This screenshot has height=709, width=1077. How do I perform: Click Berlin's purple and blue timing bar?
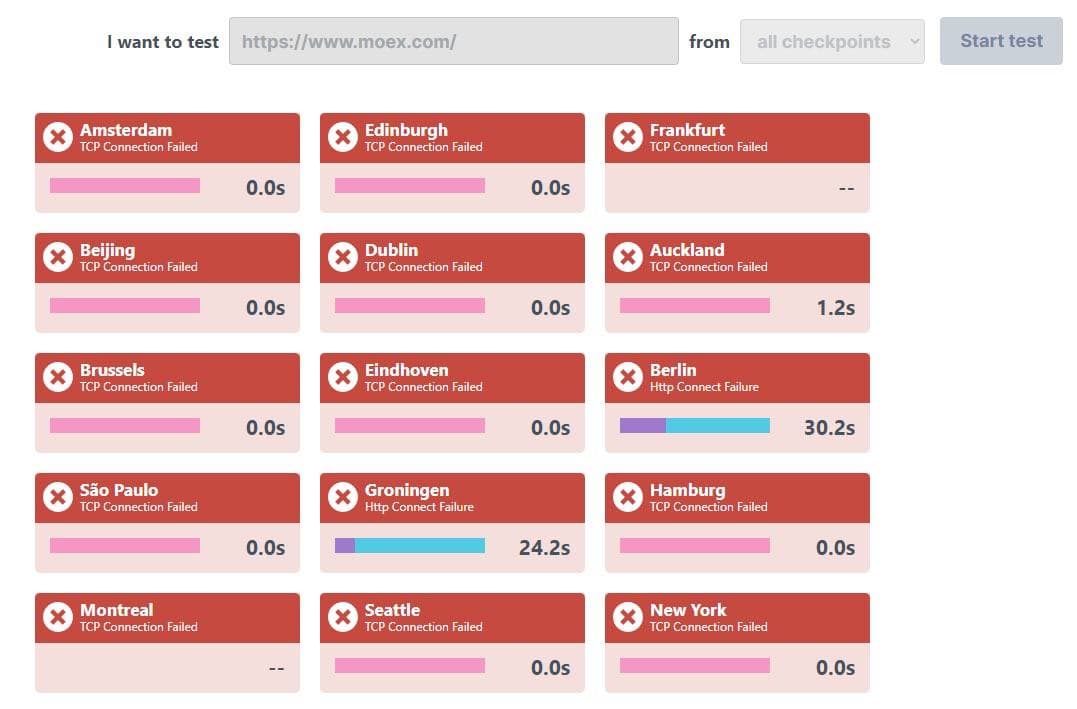694,426
